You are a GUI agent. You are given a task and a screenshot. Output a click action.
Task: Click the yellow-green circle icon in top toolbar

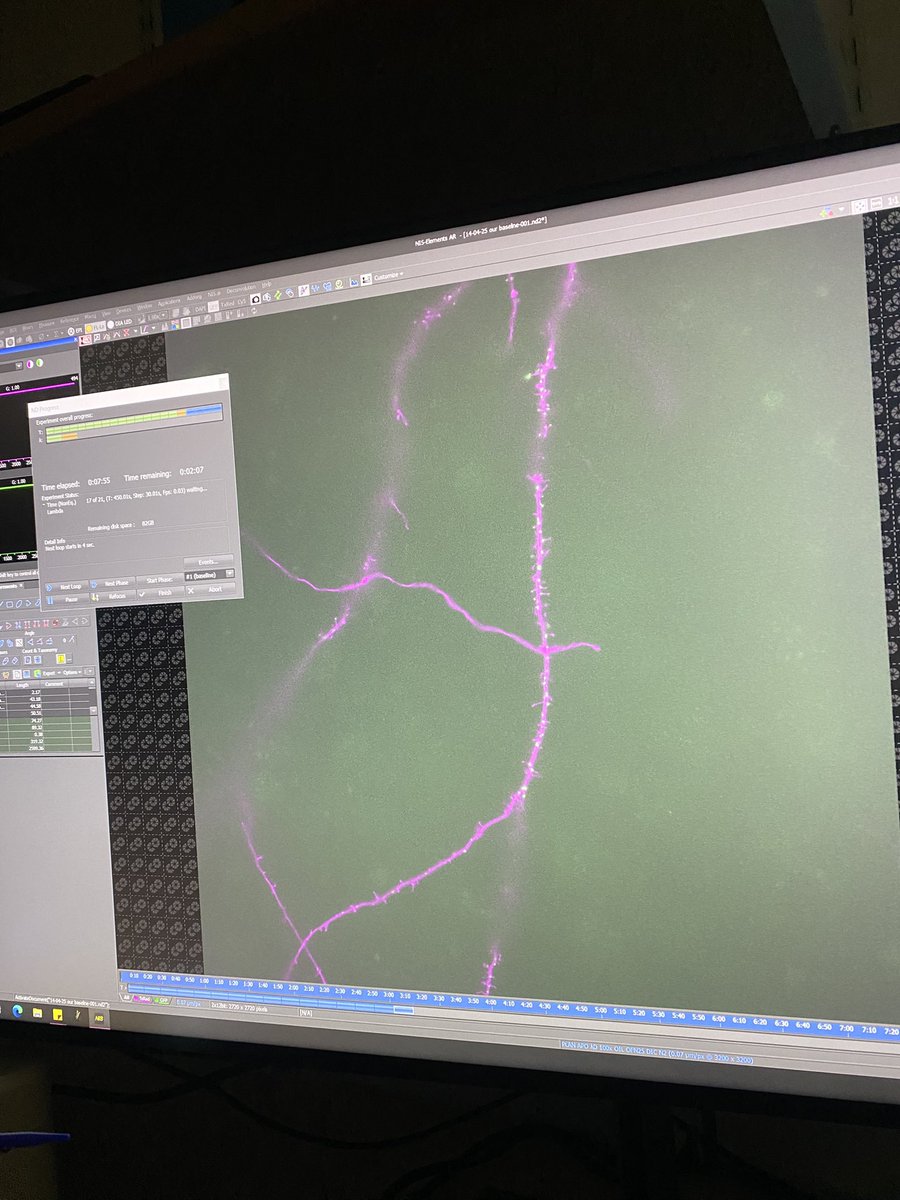339,283
